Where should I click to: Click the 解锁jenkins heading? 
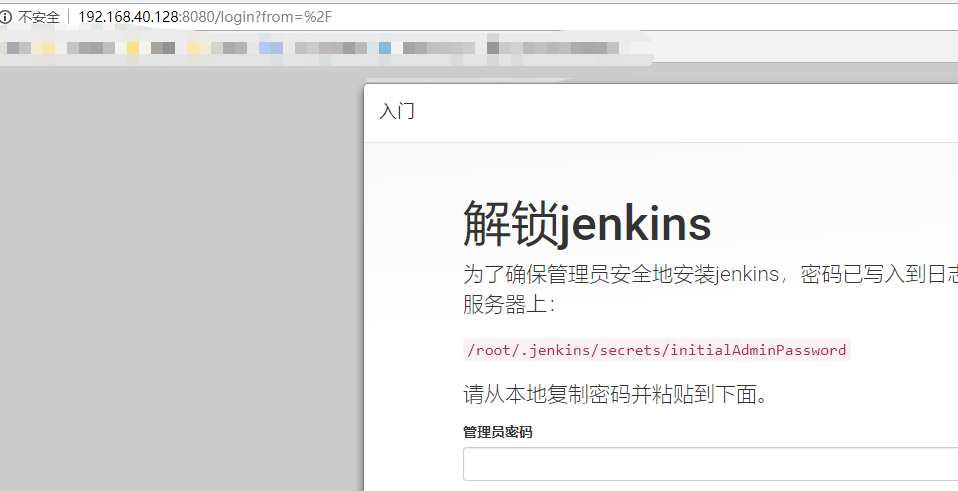point(587,224)
